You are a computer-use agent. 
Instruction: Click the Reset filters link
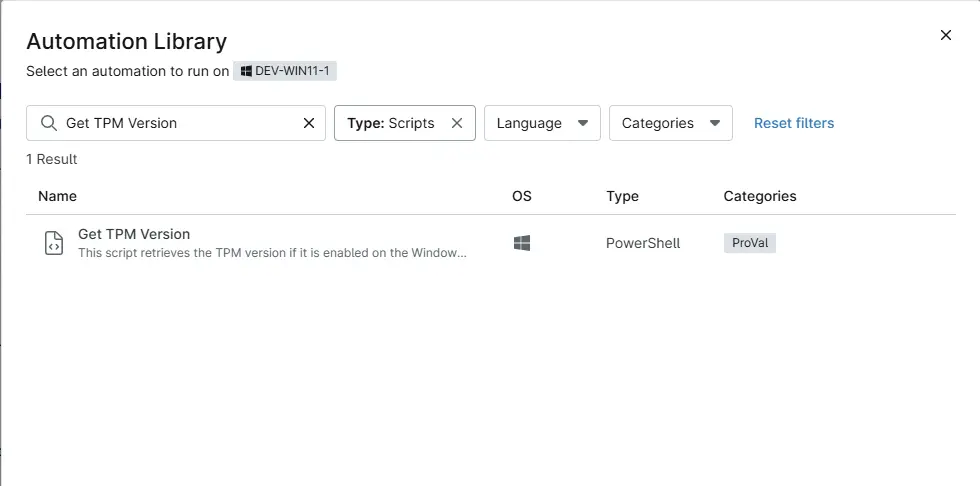coord(793,123)
